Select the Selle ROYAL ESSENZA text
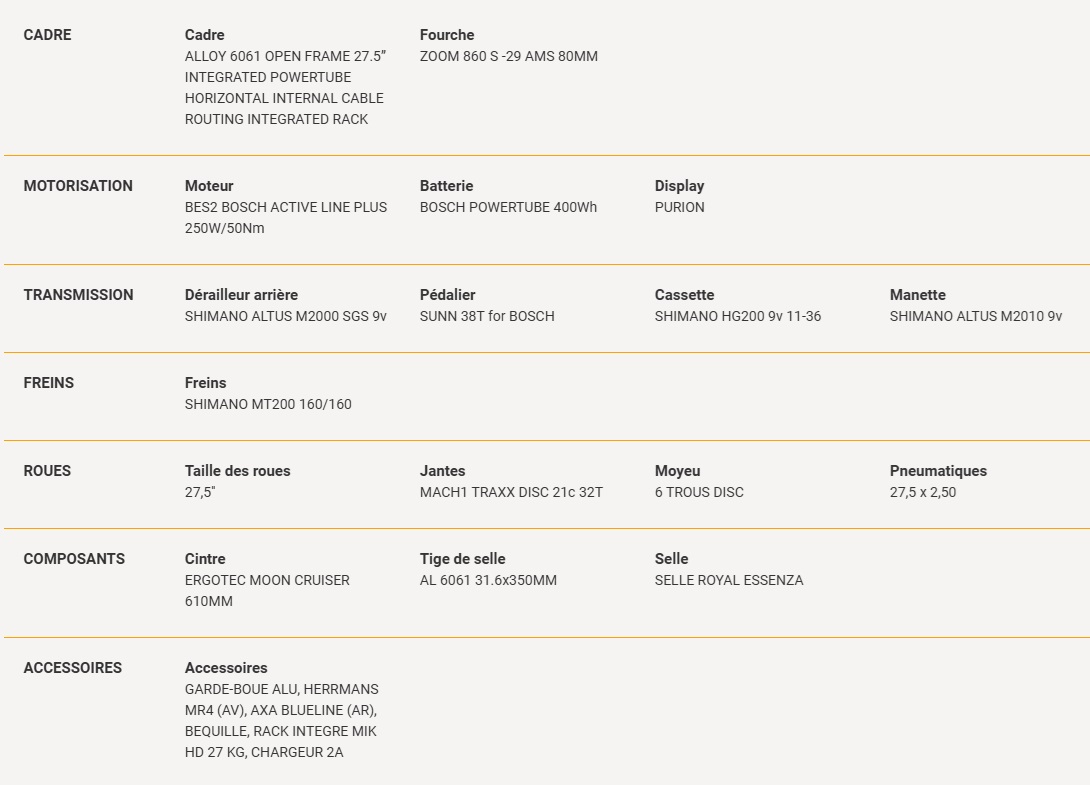 click(729, 581)
